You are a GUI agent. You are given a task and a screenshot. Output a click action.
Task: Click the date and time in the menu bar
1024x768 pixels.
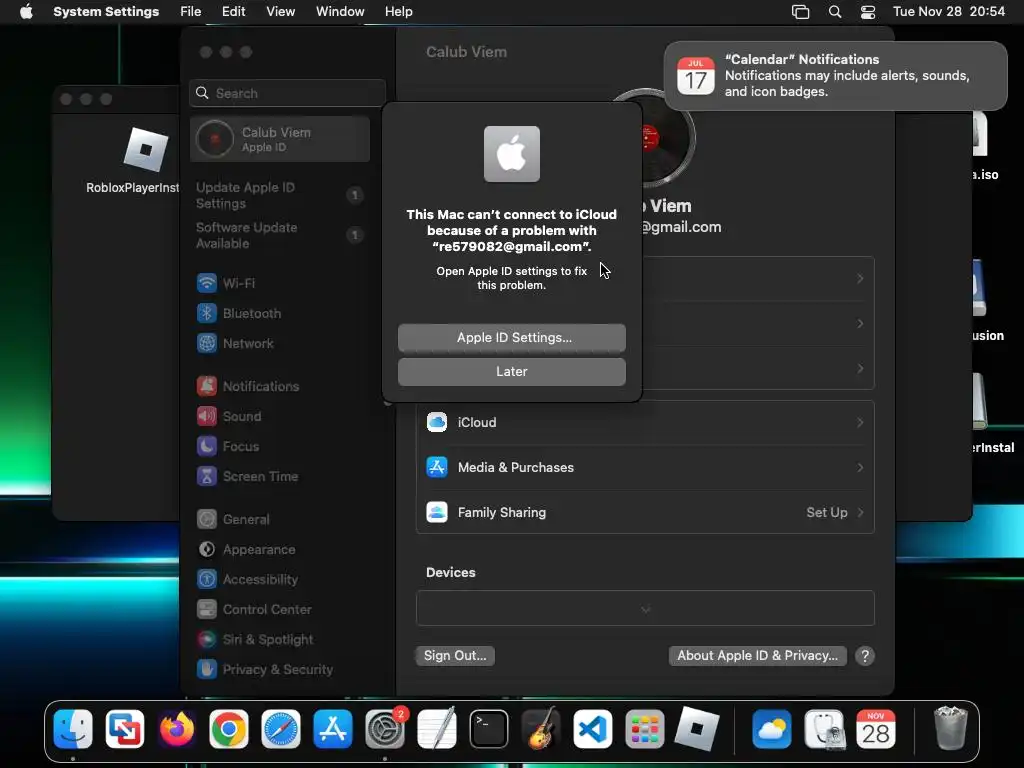point(949,12)
